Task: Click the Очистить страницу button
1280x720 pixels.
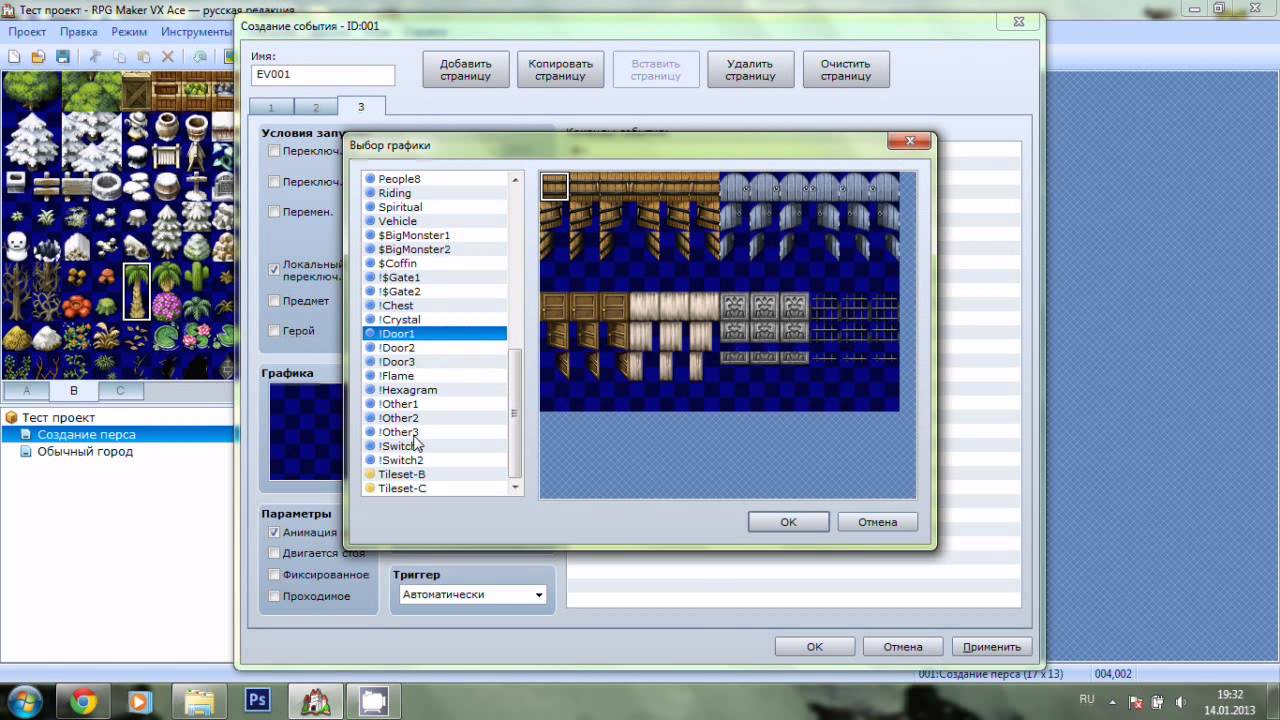Action: [846, 69]
